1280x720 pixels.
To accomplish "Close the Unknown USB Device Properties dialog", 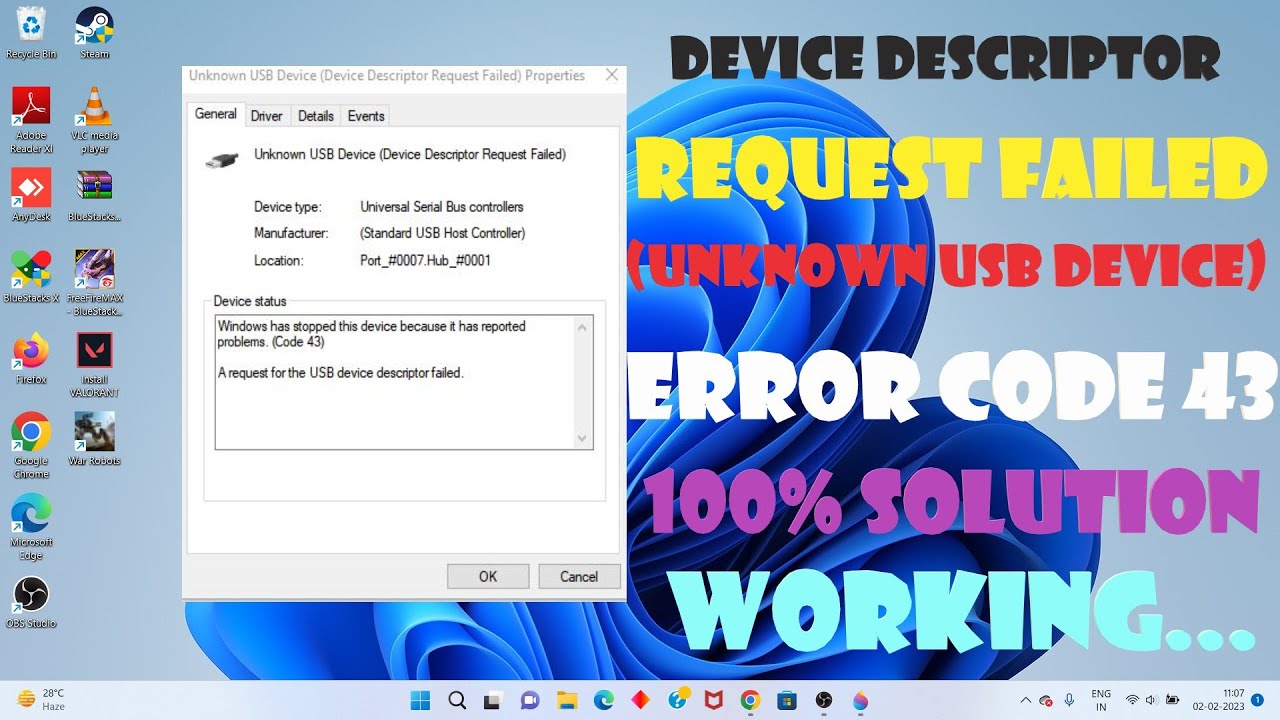I will [612, 75].
